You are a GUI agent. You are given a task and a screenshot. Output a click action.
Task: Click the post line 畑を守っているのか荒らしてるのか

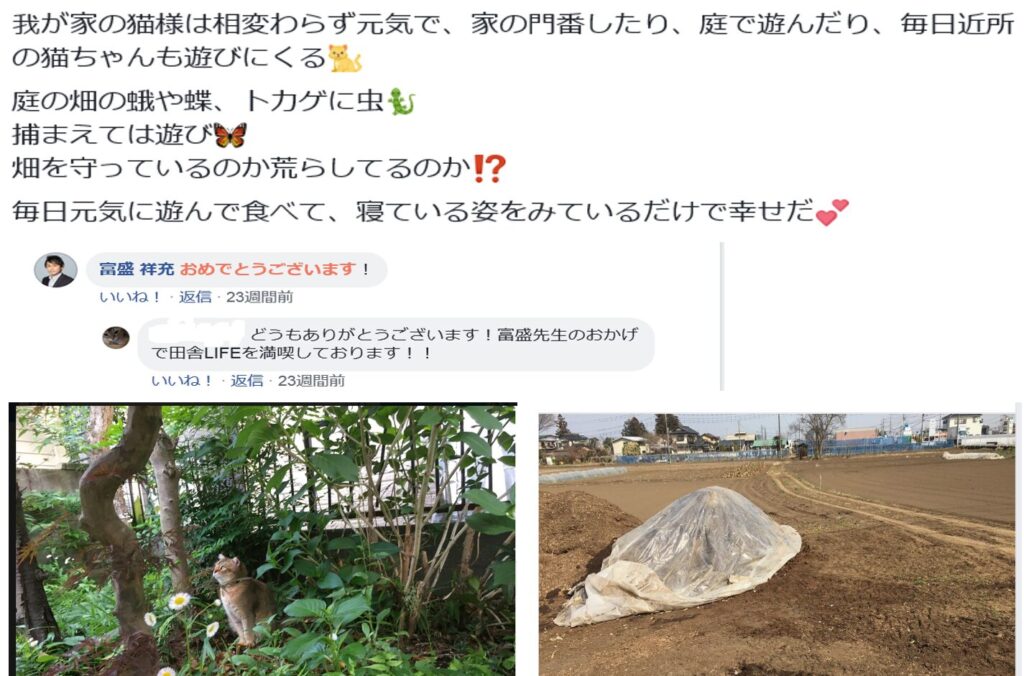[240, 169]
